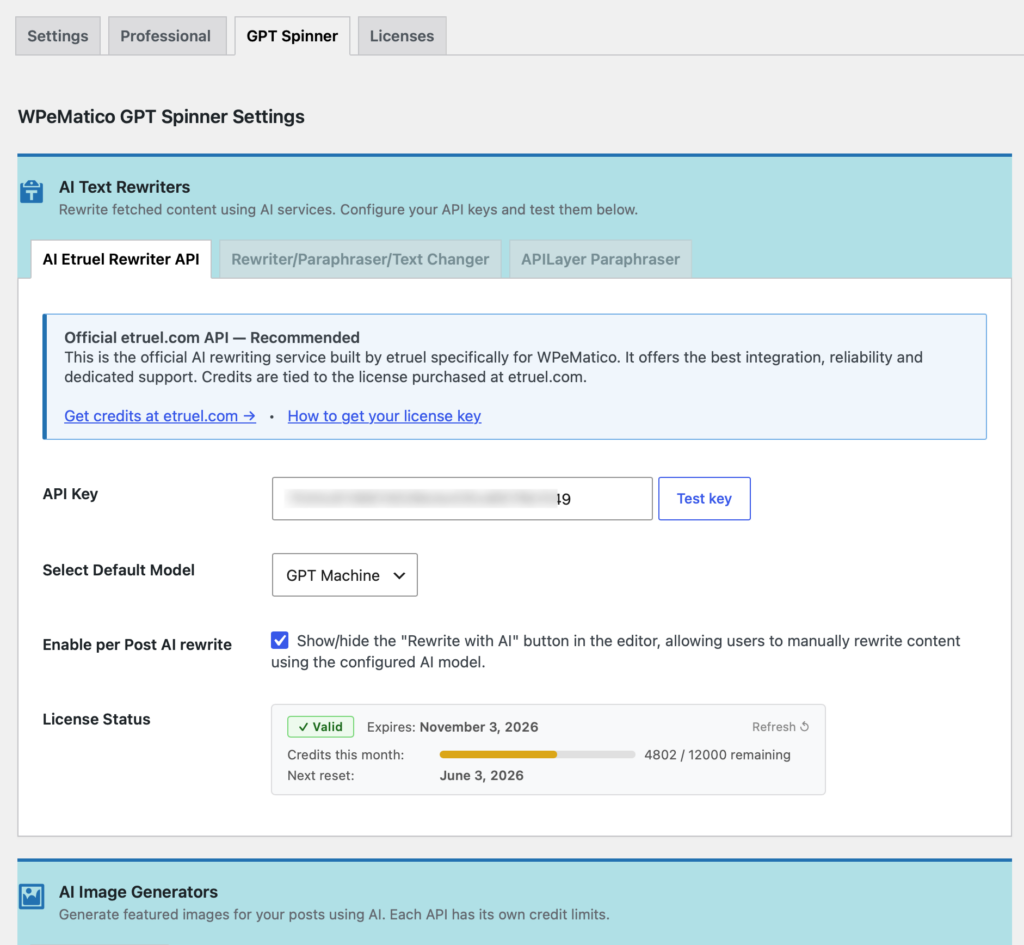Click the Select Default Model label
This screenshot has height=945, width=1024.
tap(118, 569)
